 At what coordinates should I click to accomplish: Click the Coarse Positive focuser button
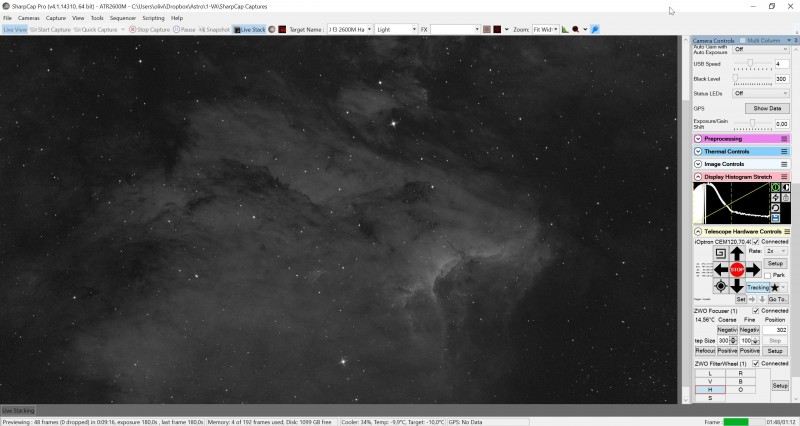727,351
